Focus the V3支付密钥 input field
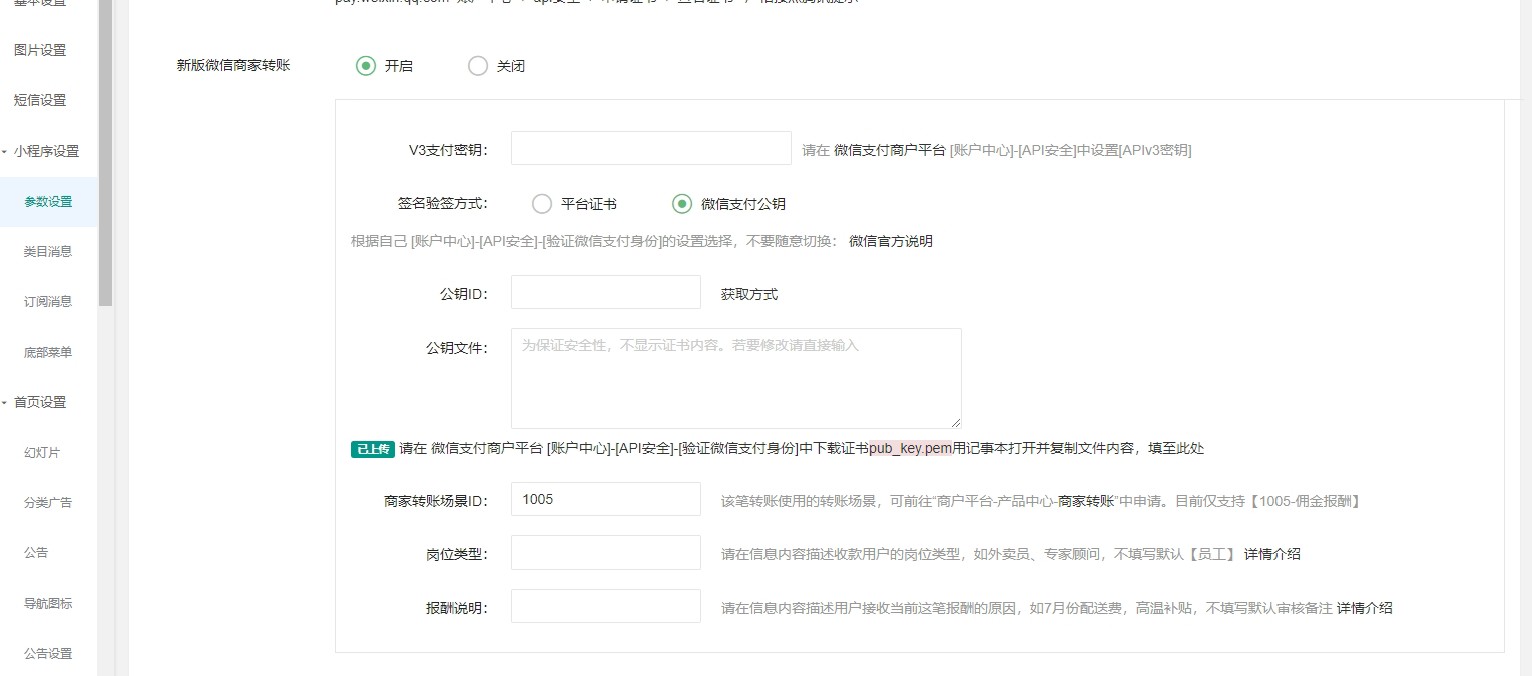Viewport: 1532px width, 676px height. tap(651, 148)
